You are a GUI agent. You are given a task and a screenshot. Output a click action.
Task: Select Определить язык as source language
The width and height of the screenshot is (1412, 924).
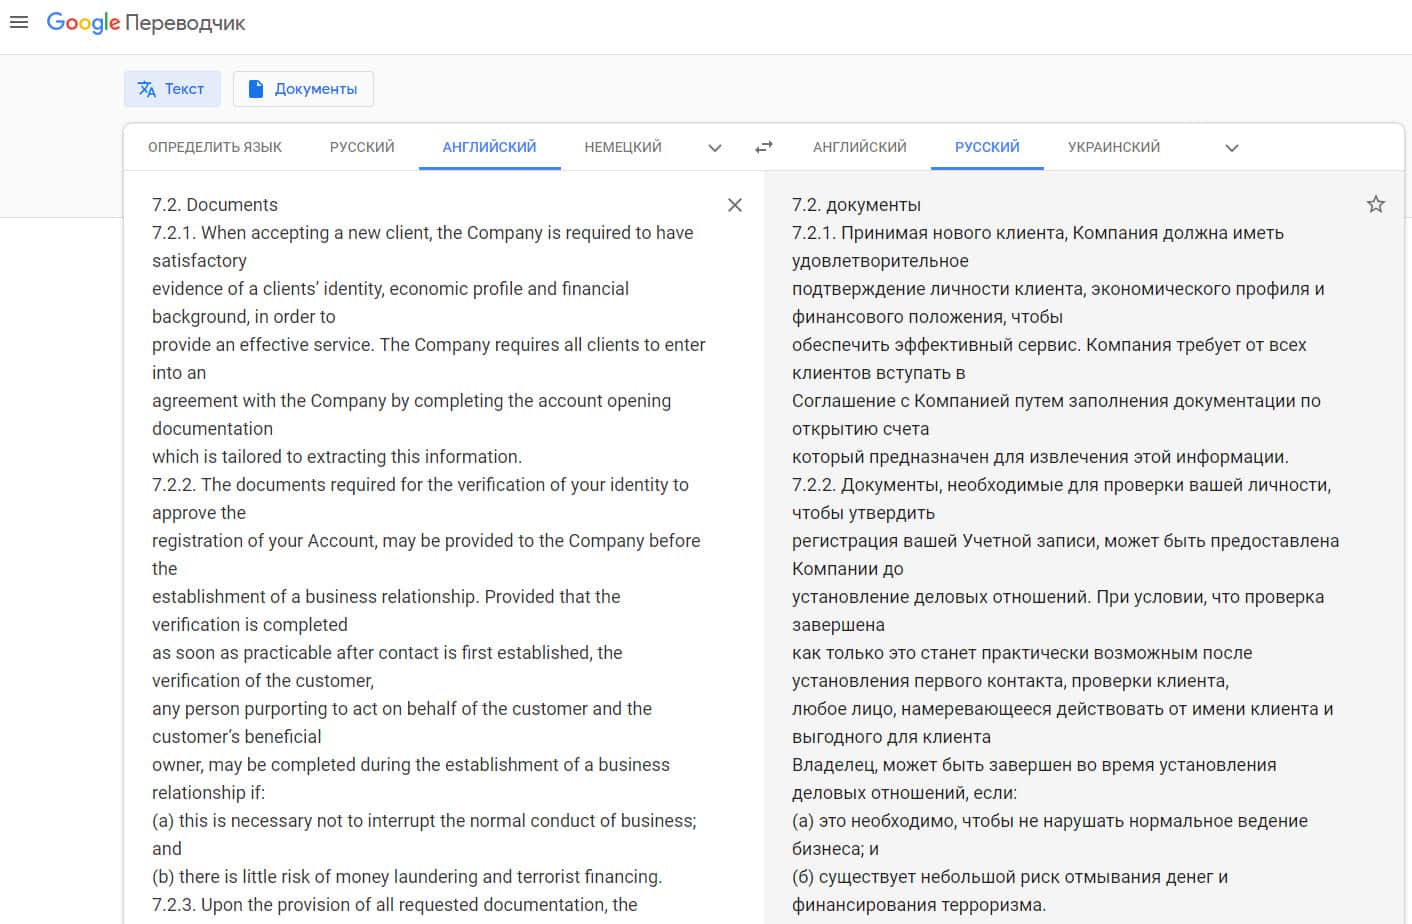point(215,147)
